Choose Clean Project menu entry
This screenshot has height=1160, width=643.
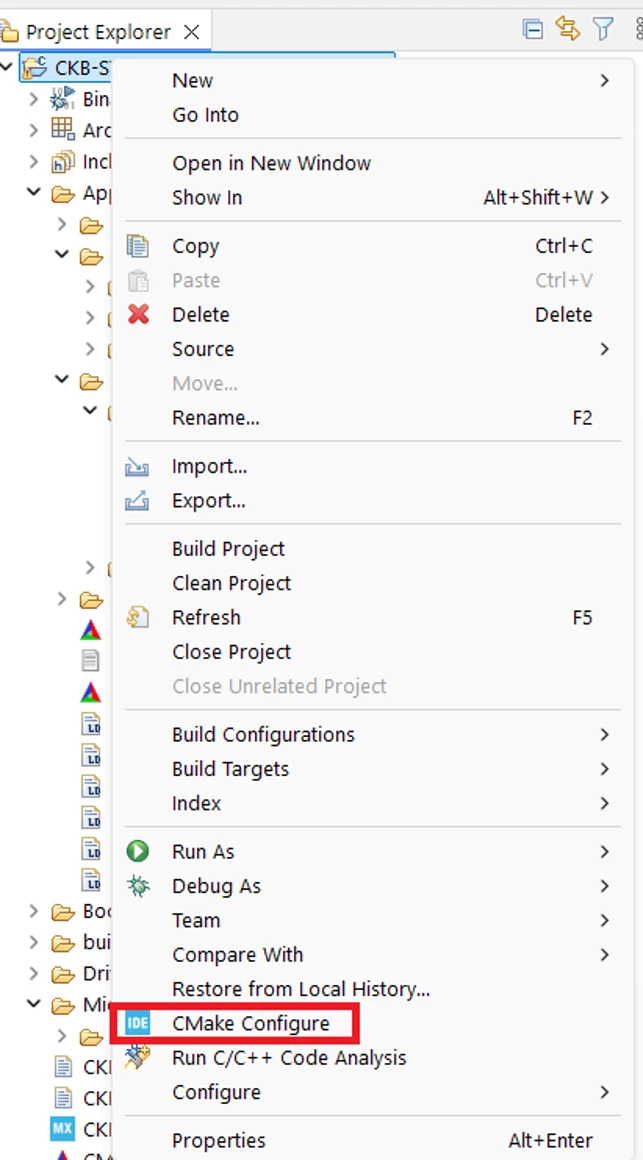232,583
